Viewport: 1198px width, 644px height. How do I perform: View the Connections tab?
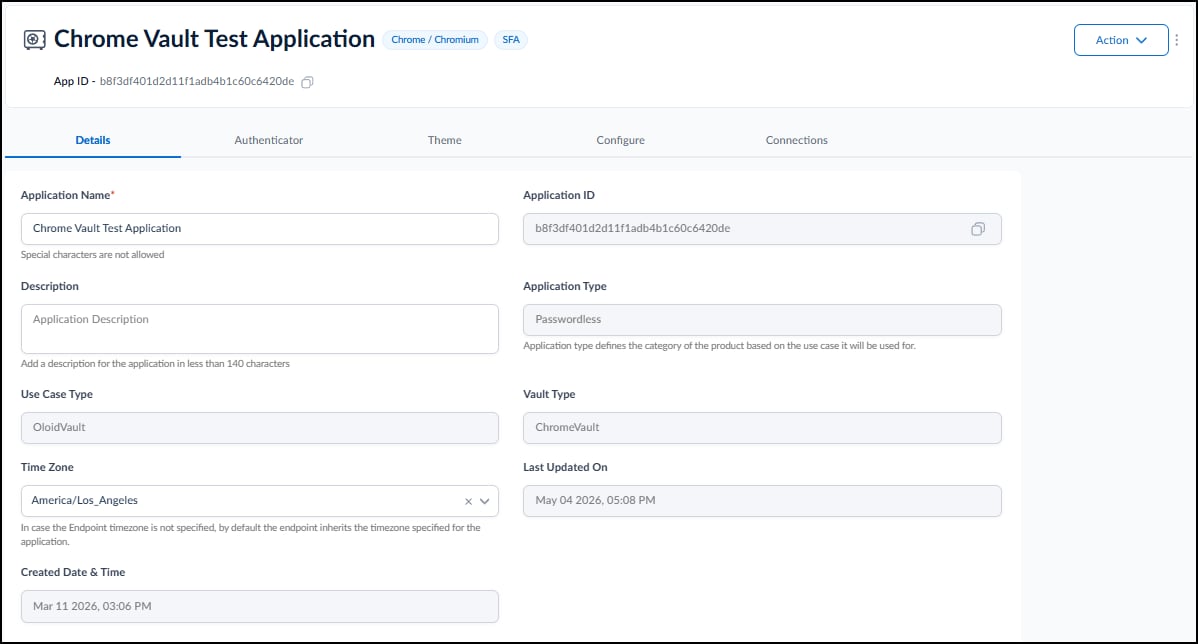pyautogui.click(x=796, y=140)
